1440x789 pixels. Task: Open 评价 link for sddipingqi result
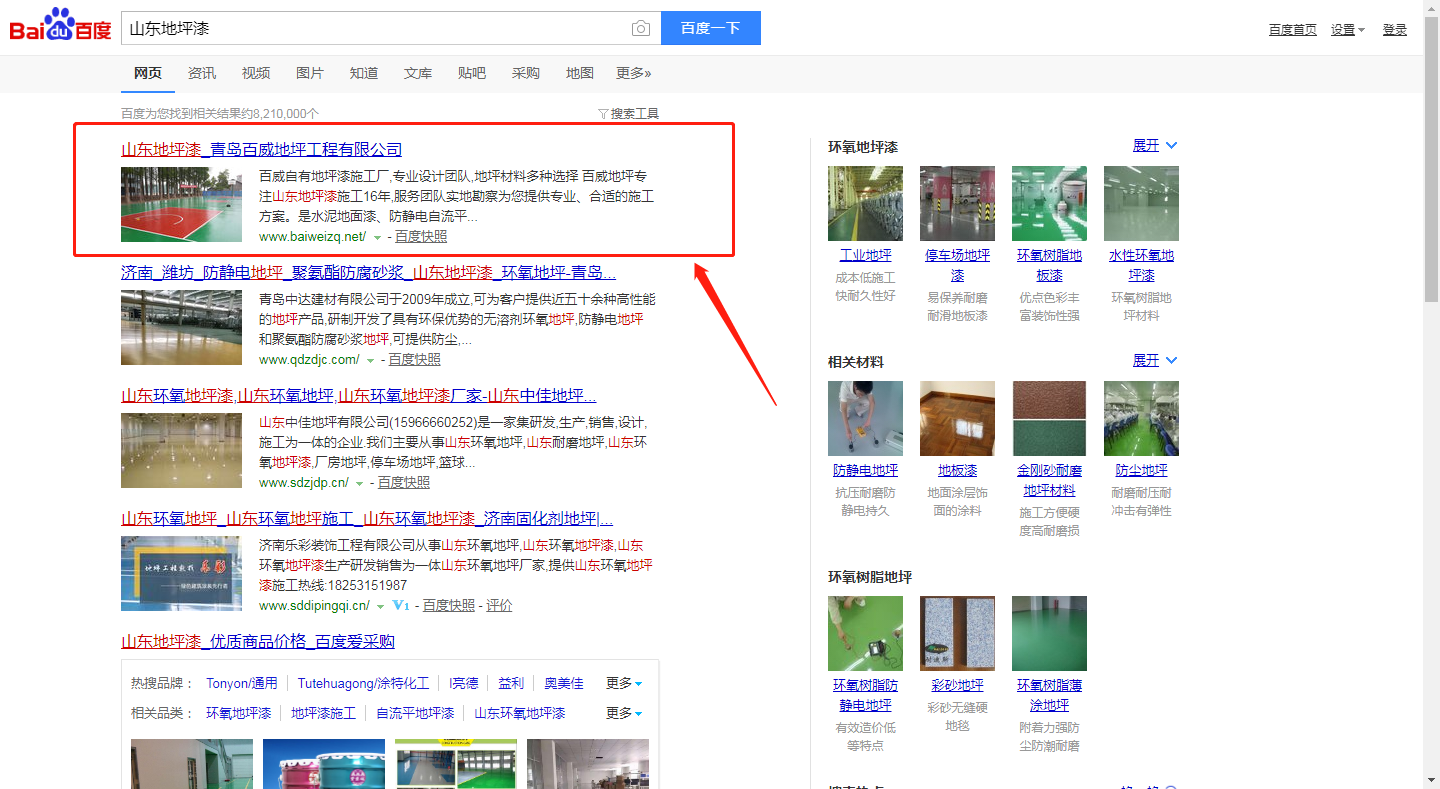pyautogui.click(x=499, y=606)
